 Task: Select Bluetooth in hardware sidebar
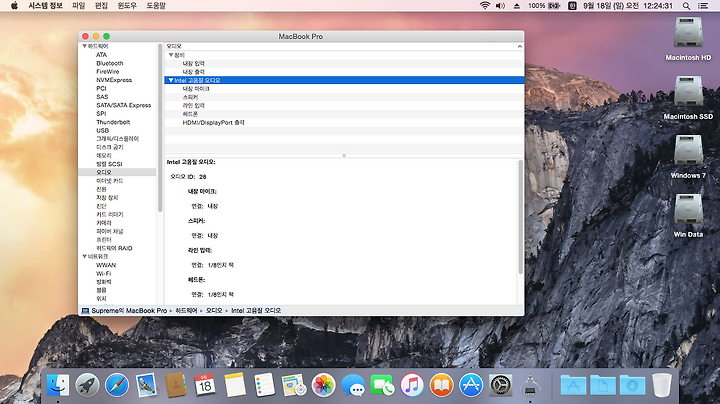coord(110,63)
